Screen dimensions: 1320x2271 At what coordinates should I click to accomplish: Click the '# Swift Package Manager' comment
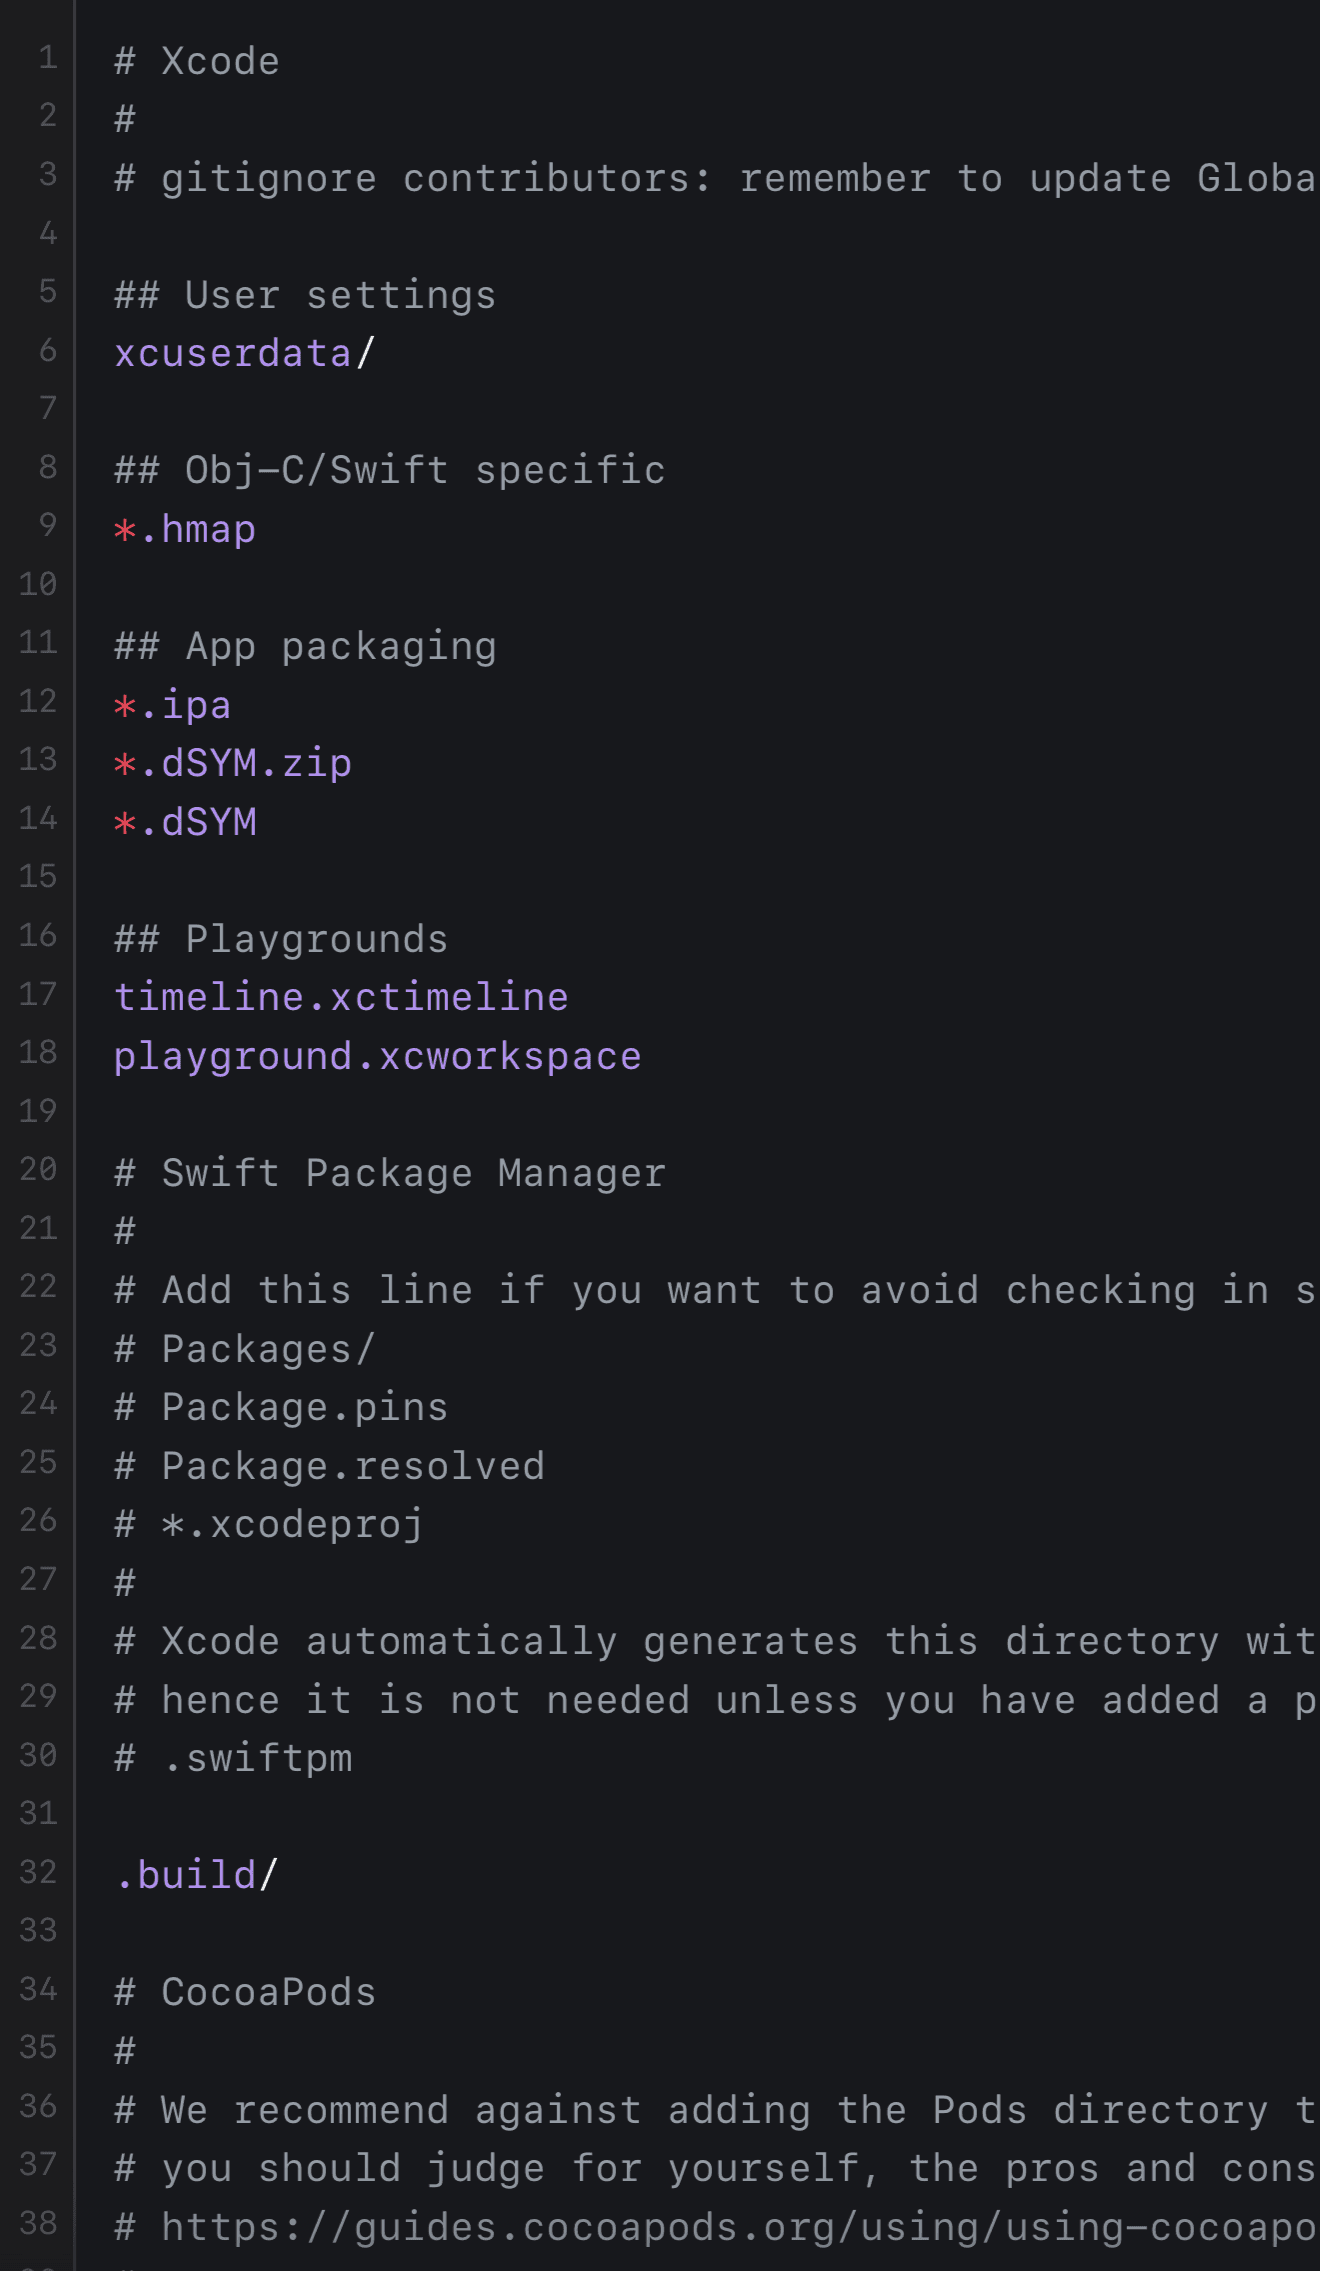390,1173
